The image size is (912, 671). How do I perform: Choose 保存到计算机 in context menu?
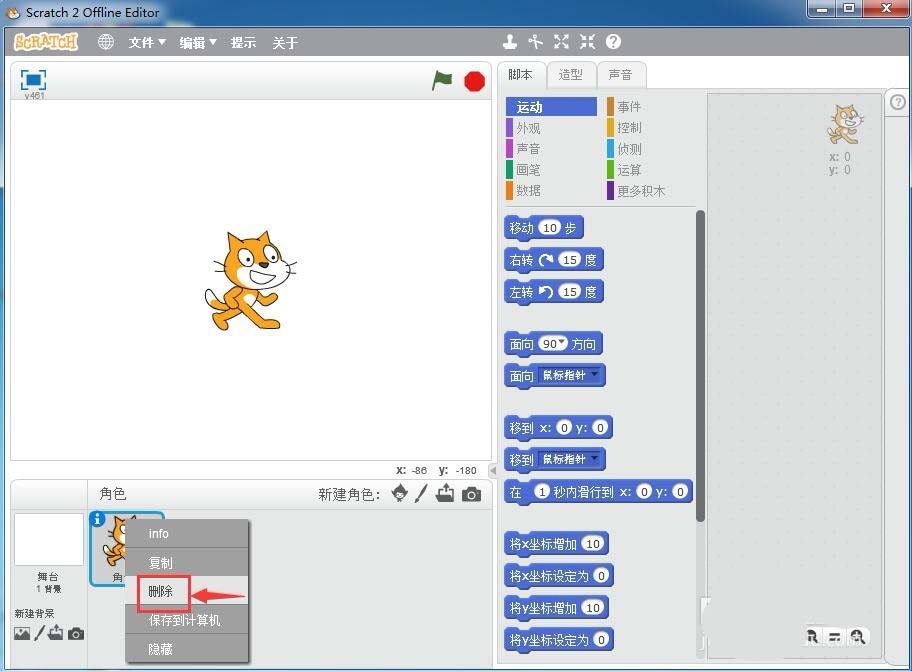coord(187,620)
